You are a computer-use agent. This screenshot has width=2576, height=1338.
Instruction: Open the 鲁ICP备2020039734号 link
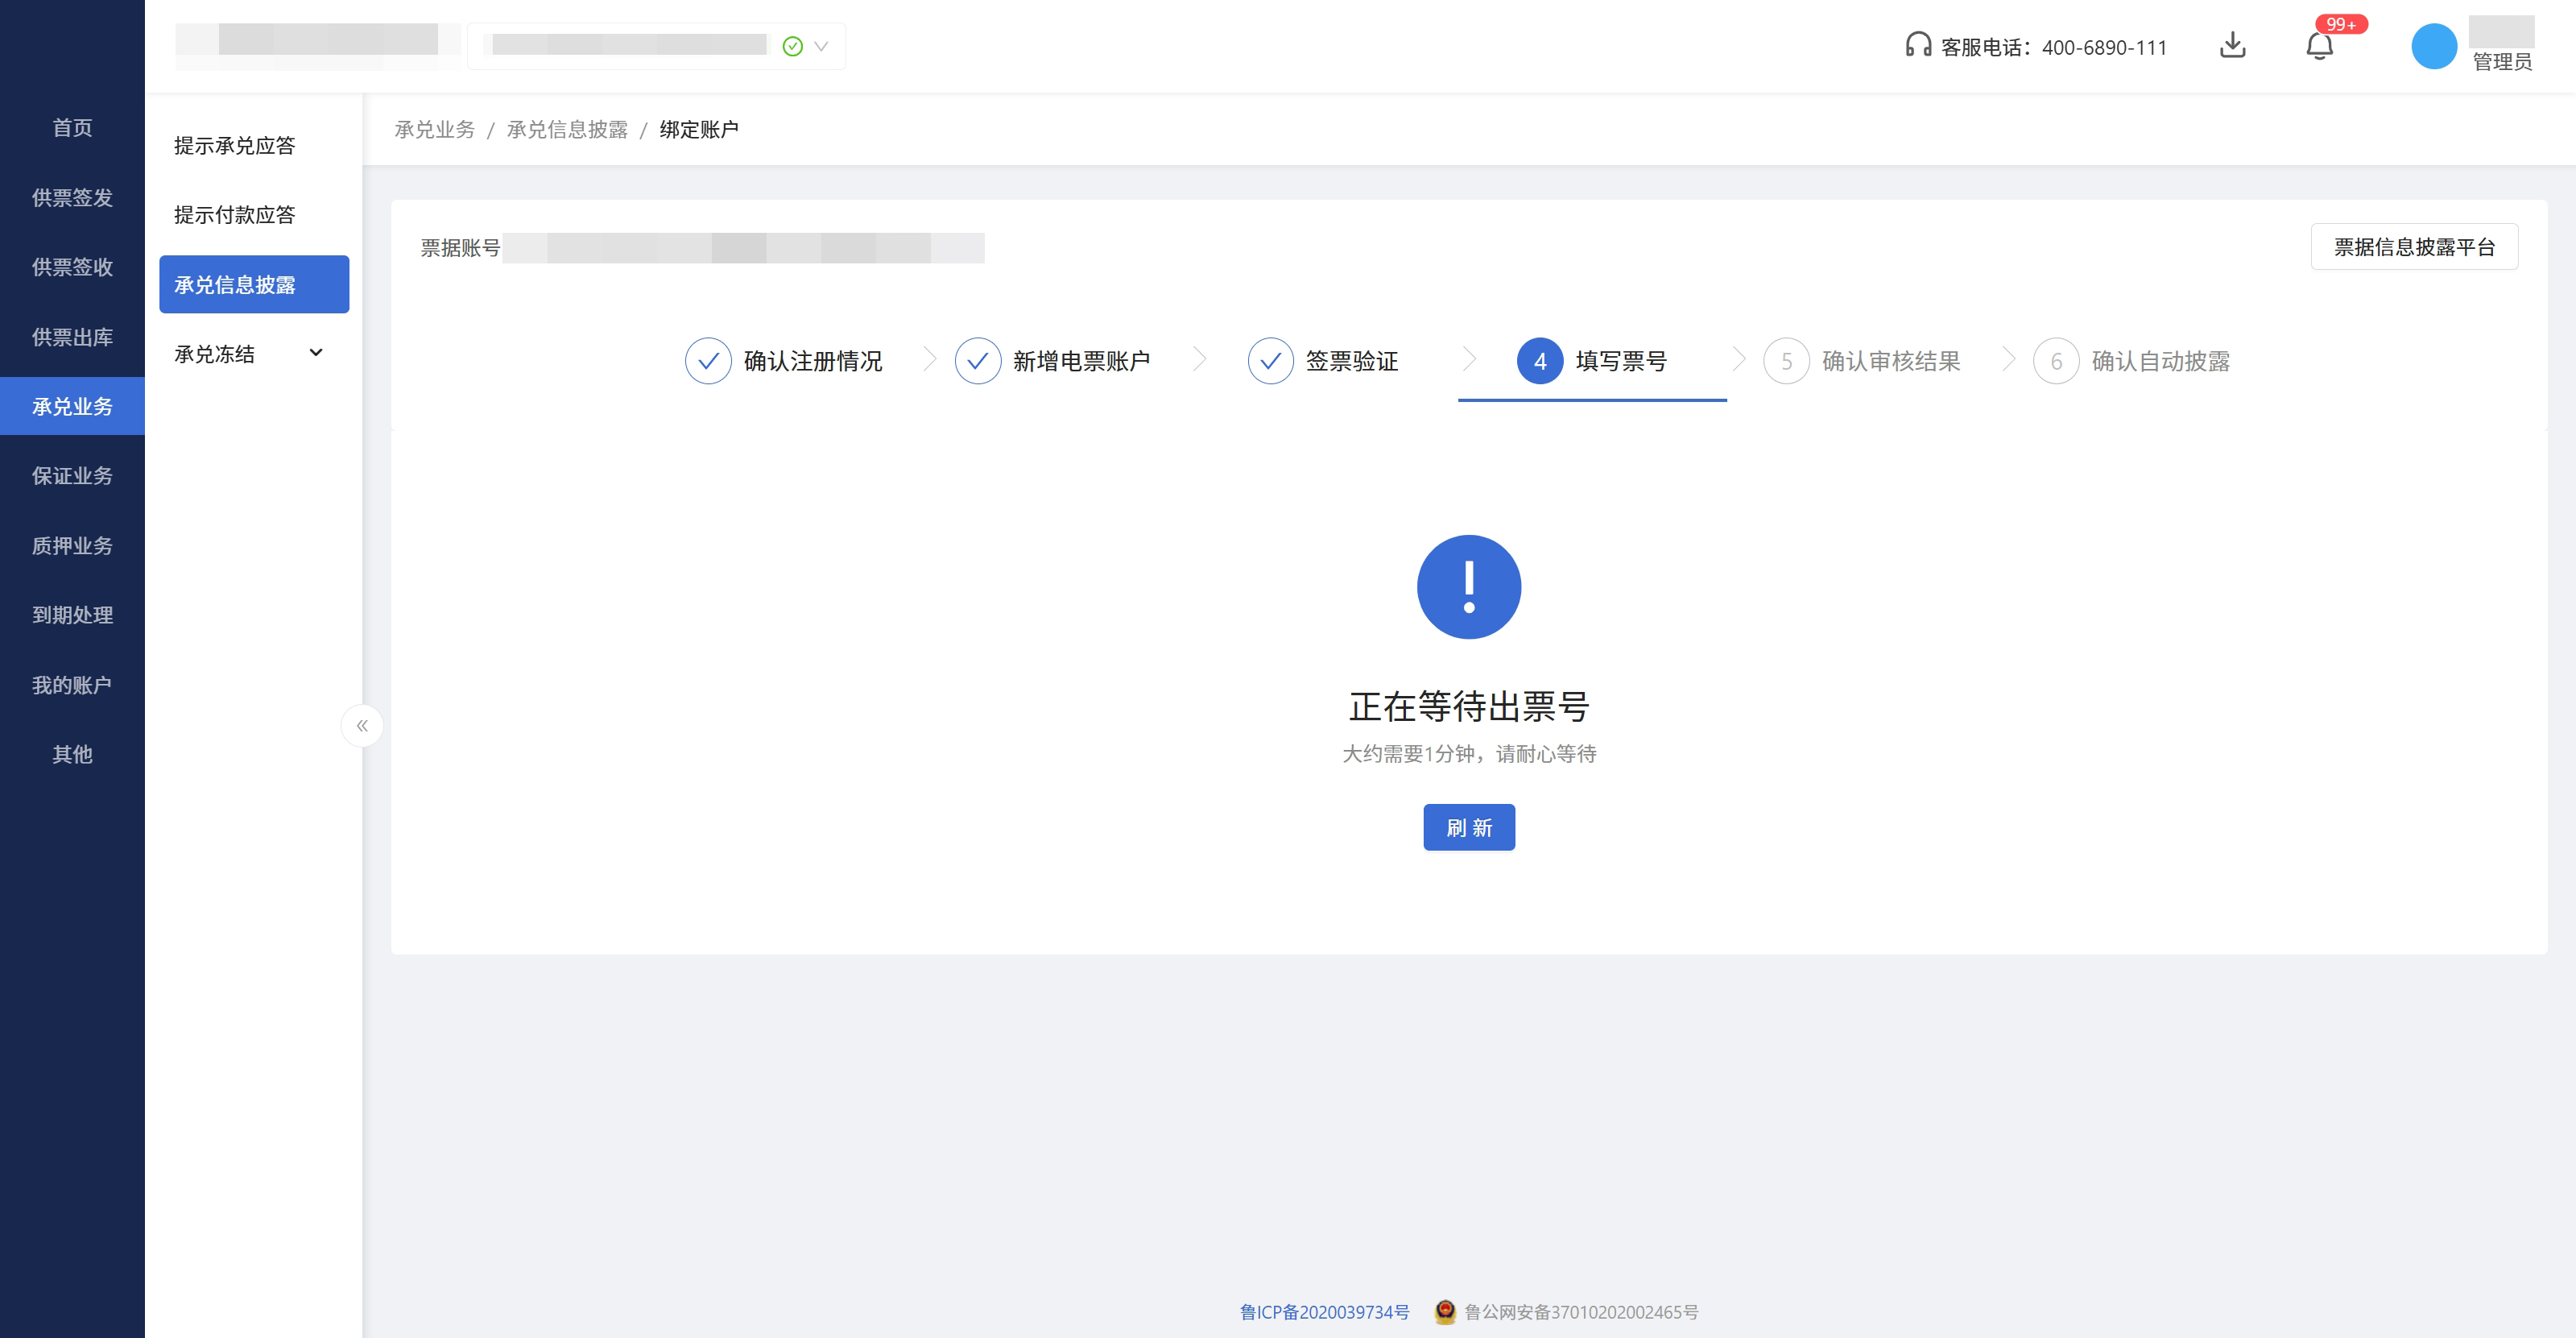click(1324, 1312)
